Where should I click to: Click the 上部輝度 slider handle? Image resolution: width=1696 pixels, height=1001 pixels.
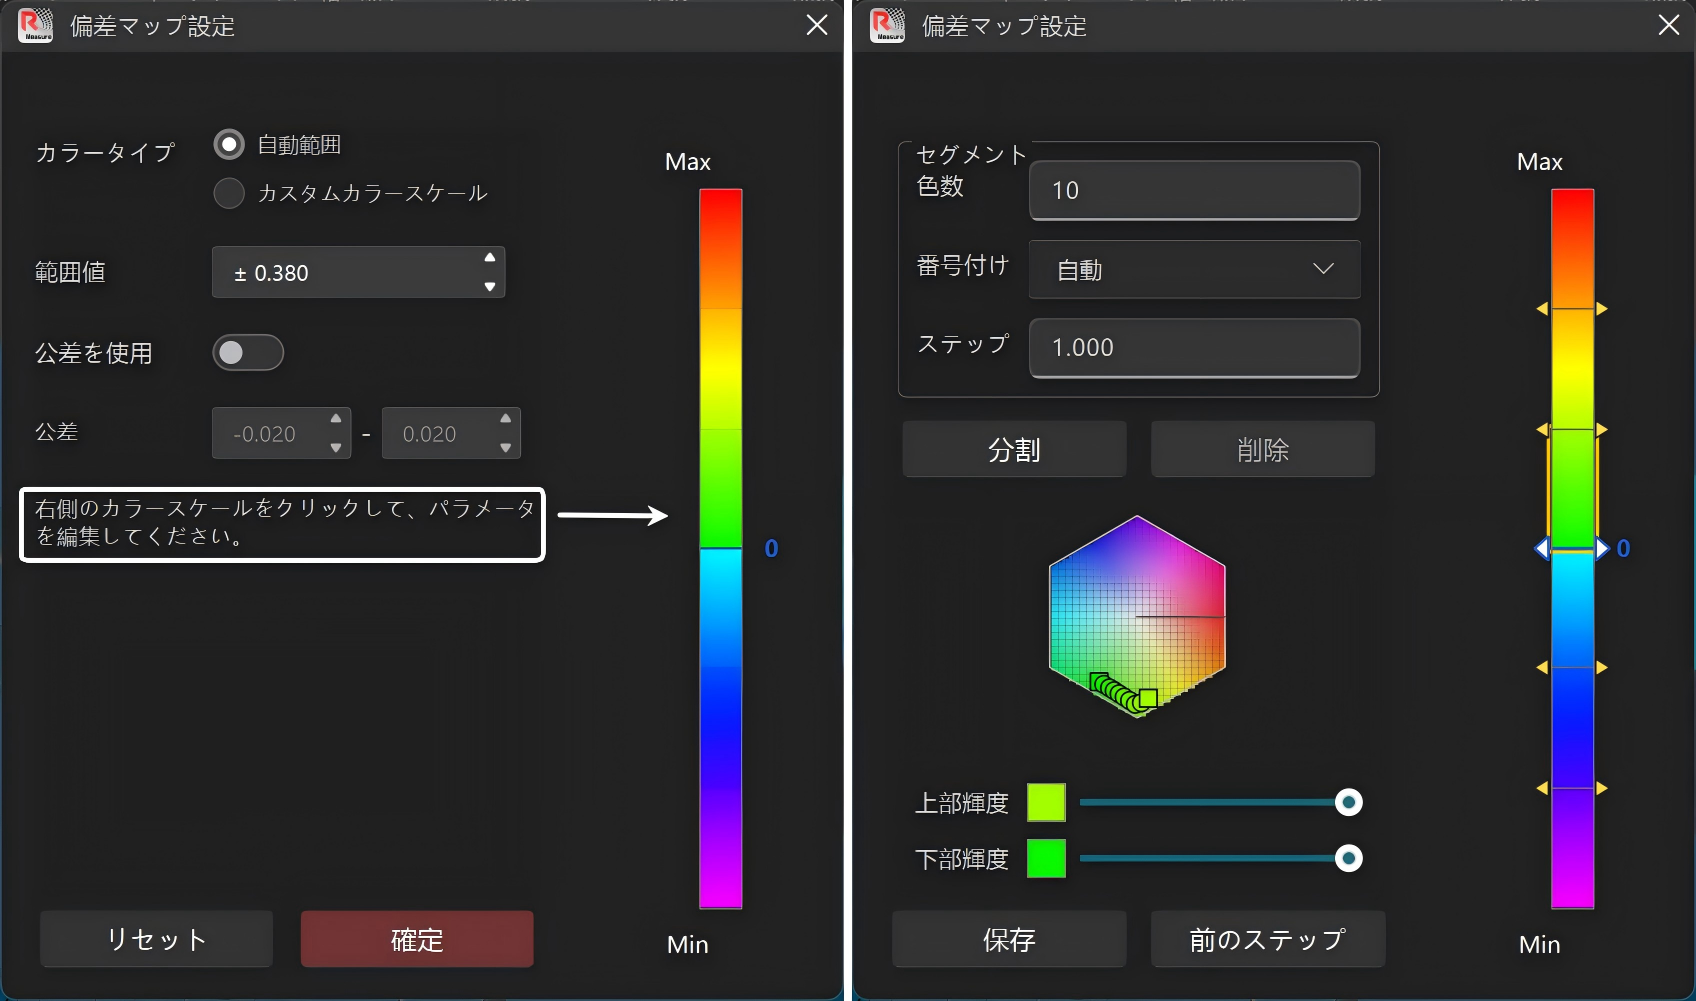pos(1349,802)
